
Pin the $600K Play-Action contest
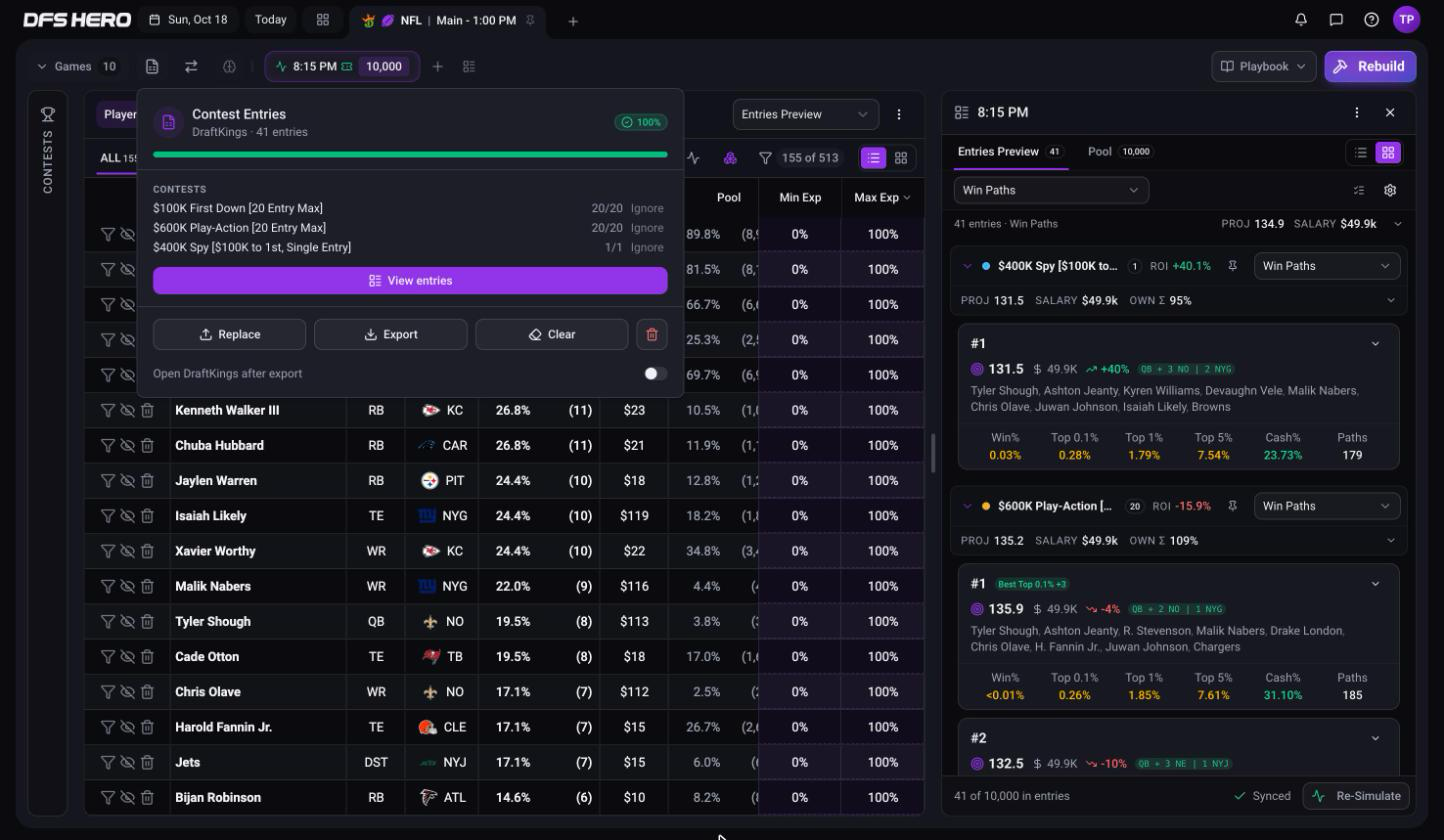coord(1233,506)
